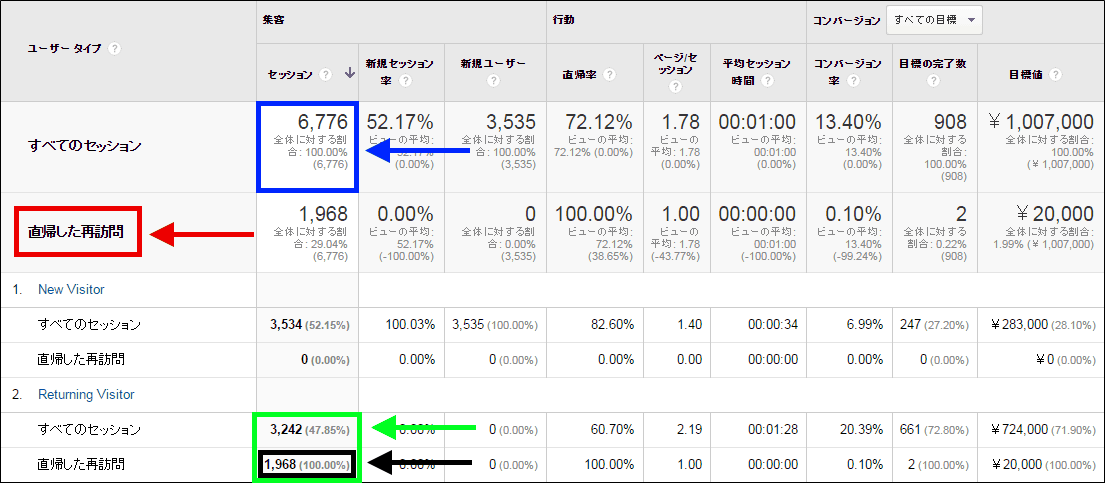Screen dimensions: 1105x483
Task: Open the セッション column help icon
Action: coord(326,74)
